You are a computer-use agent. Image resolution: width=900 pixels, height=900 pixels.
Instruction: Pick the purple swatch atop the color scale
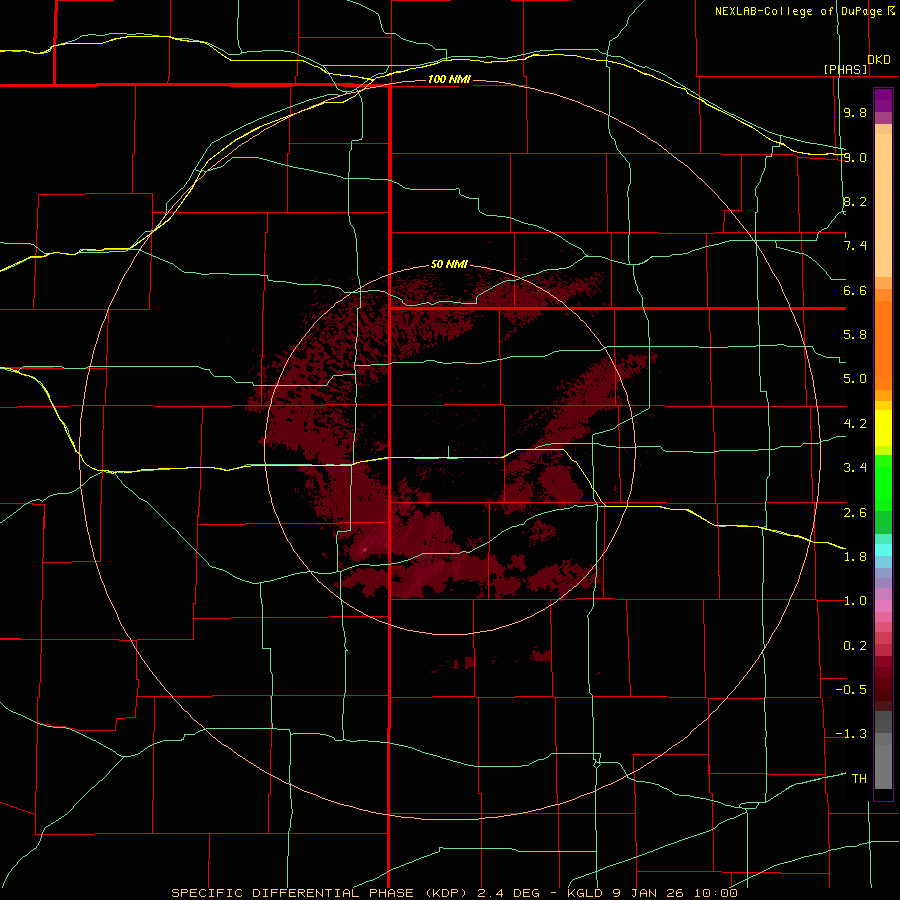pos(883,100)
